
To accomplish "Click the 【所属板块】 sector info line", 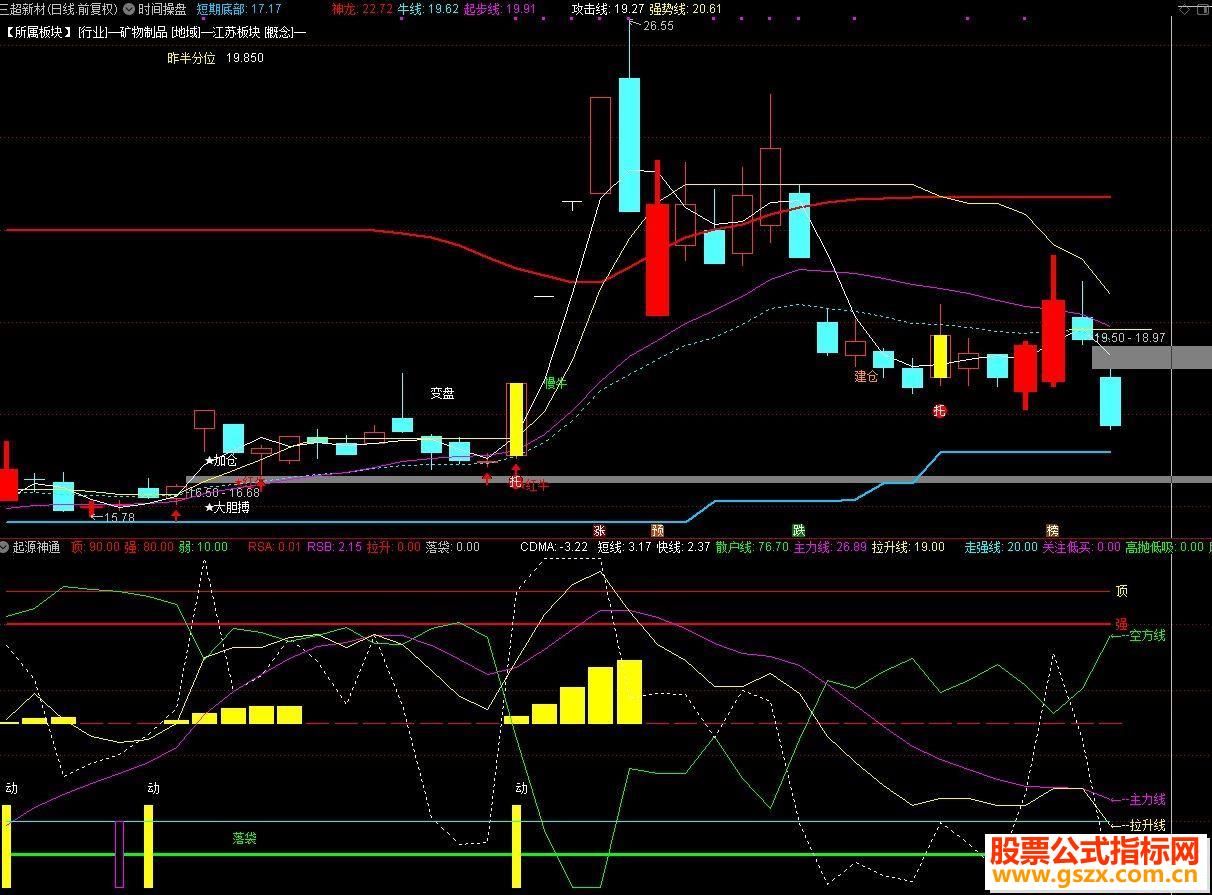I will tap(155, 31).
